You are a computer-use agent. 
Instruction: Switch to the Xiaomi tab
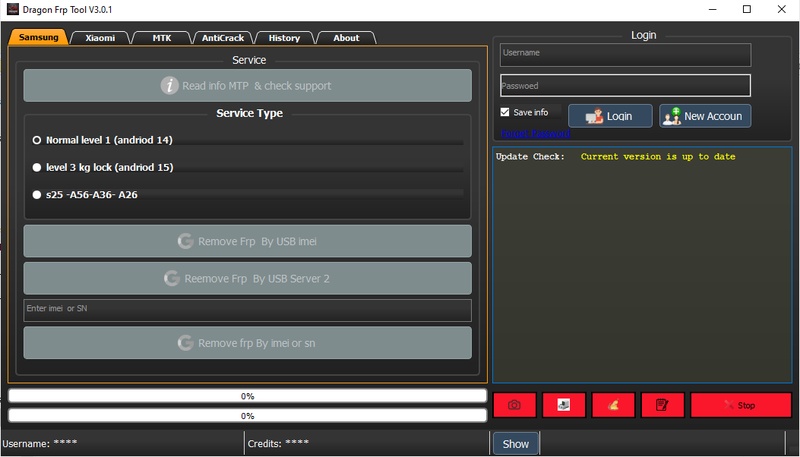[99, 38]
